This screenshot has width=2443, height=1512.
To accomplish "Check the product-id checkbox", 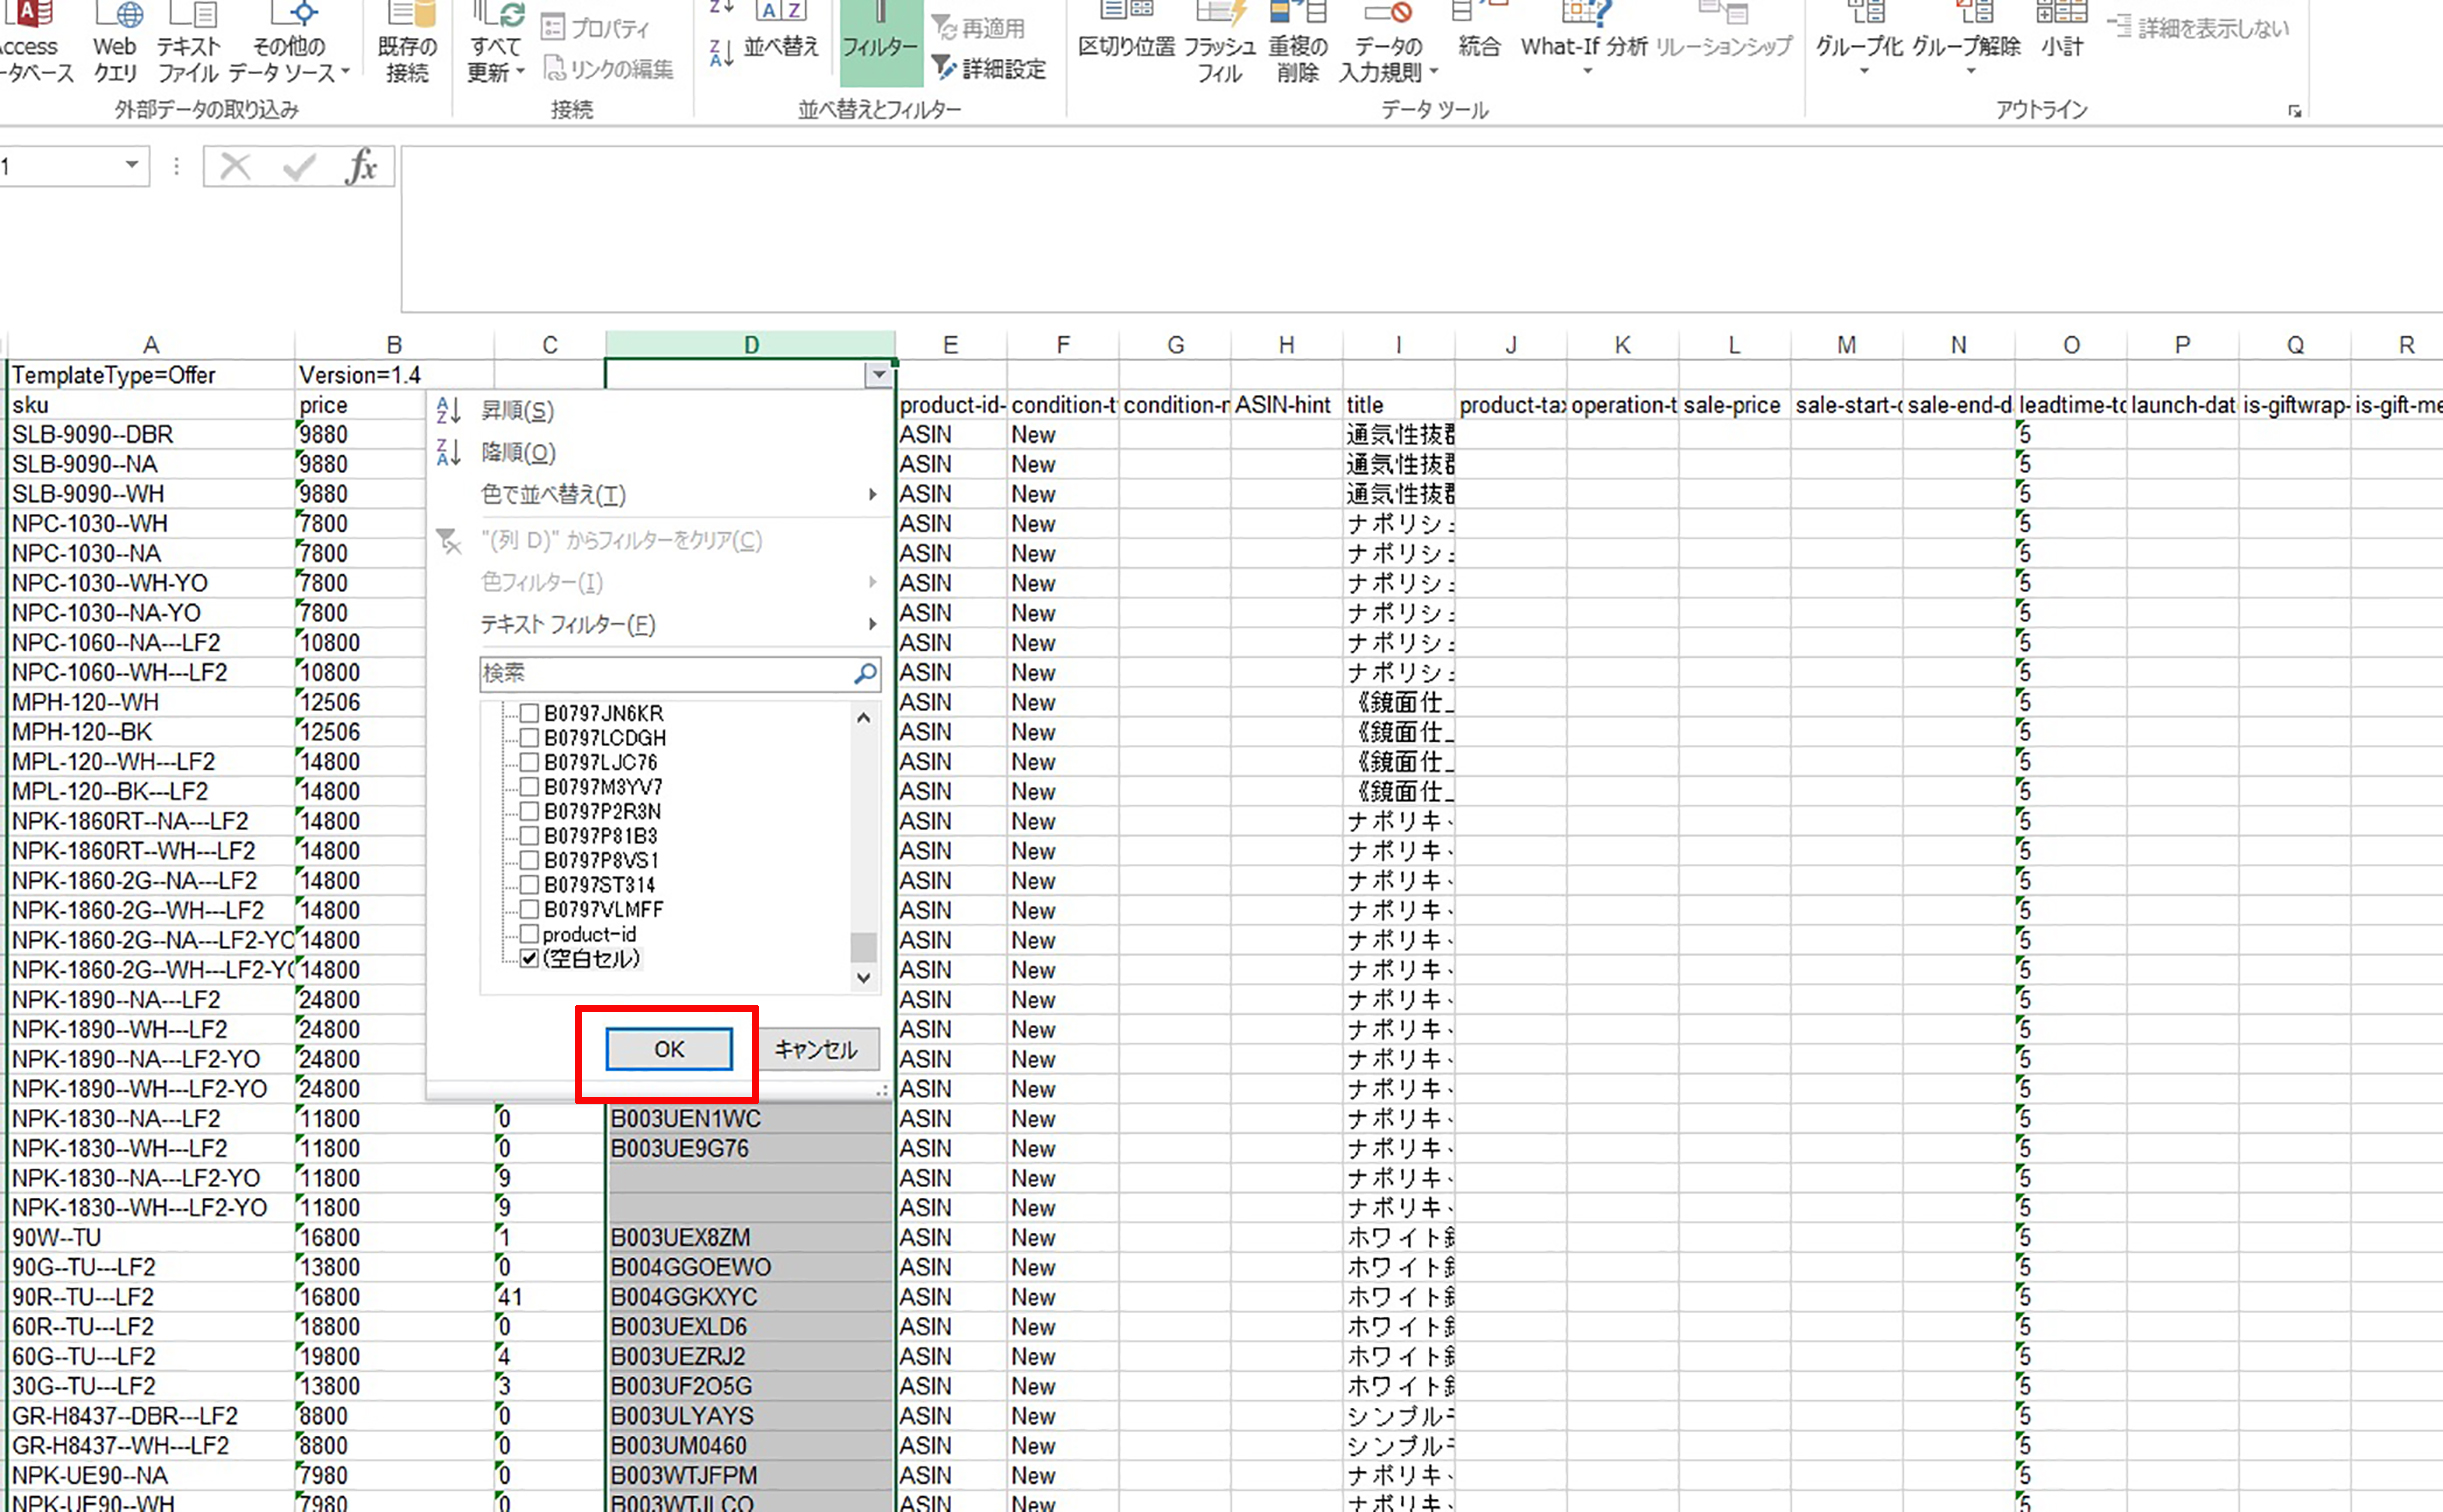I will tap(529, 934).
